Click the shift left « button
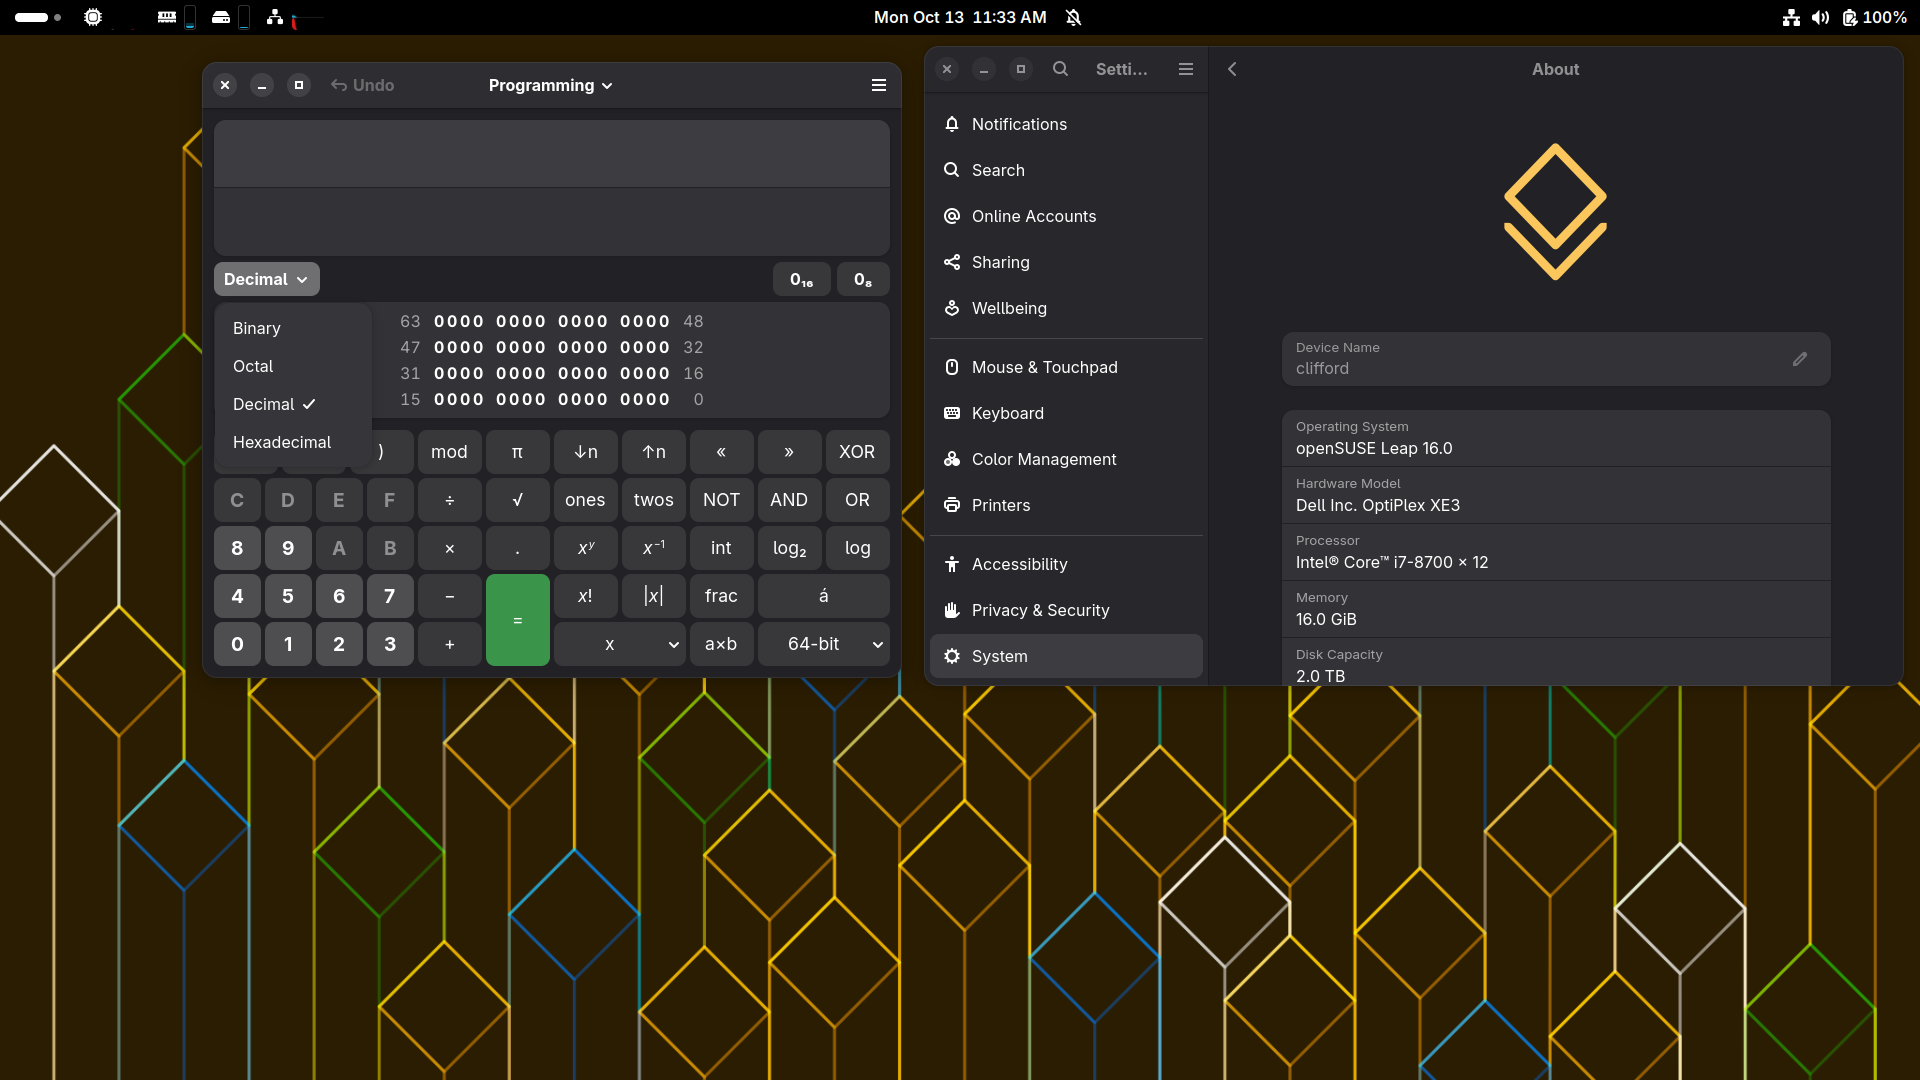The height and width of the screenshot is (1080, 1920). point(721,452)
